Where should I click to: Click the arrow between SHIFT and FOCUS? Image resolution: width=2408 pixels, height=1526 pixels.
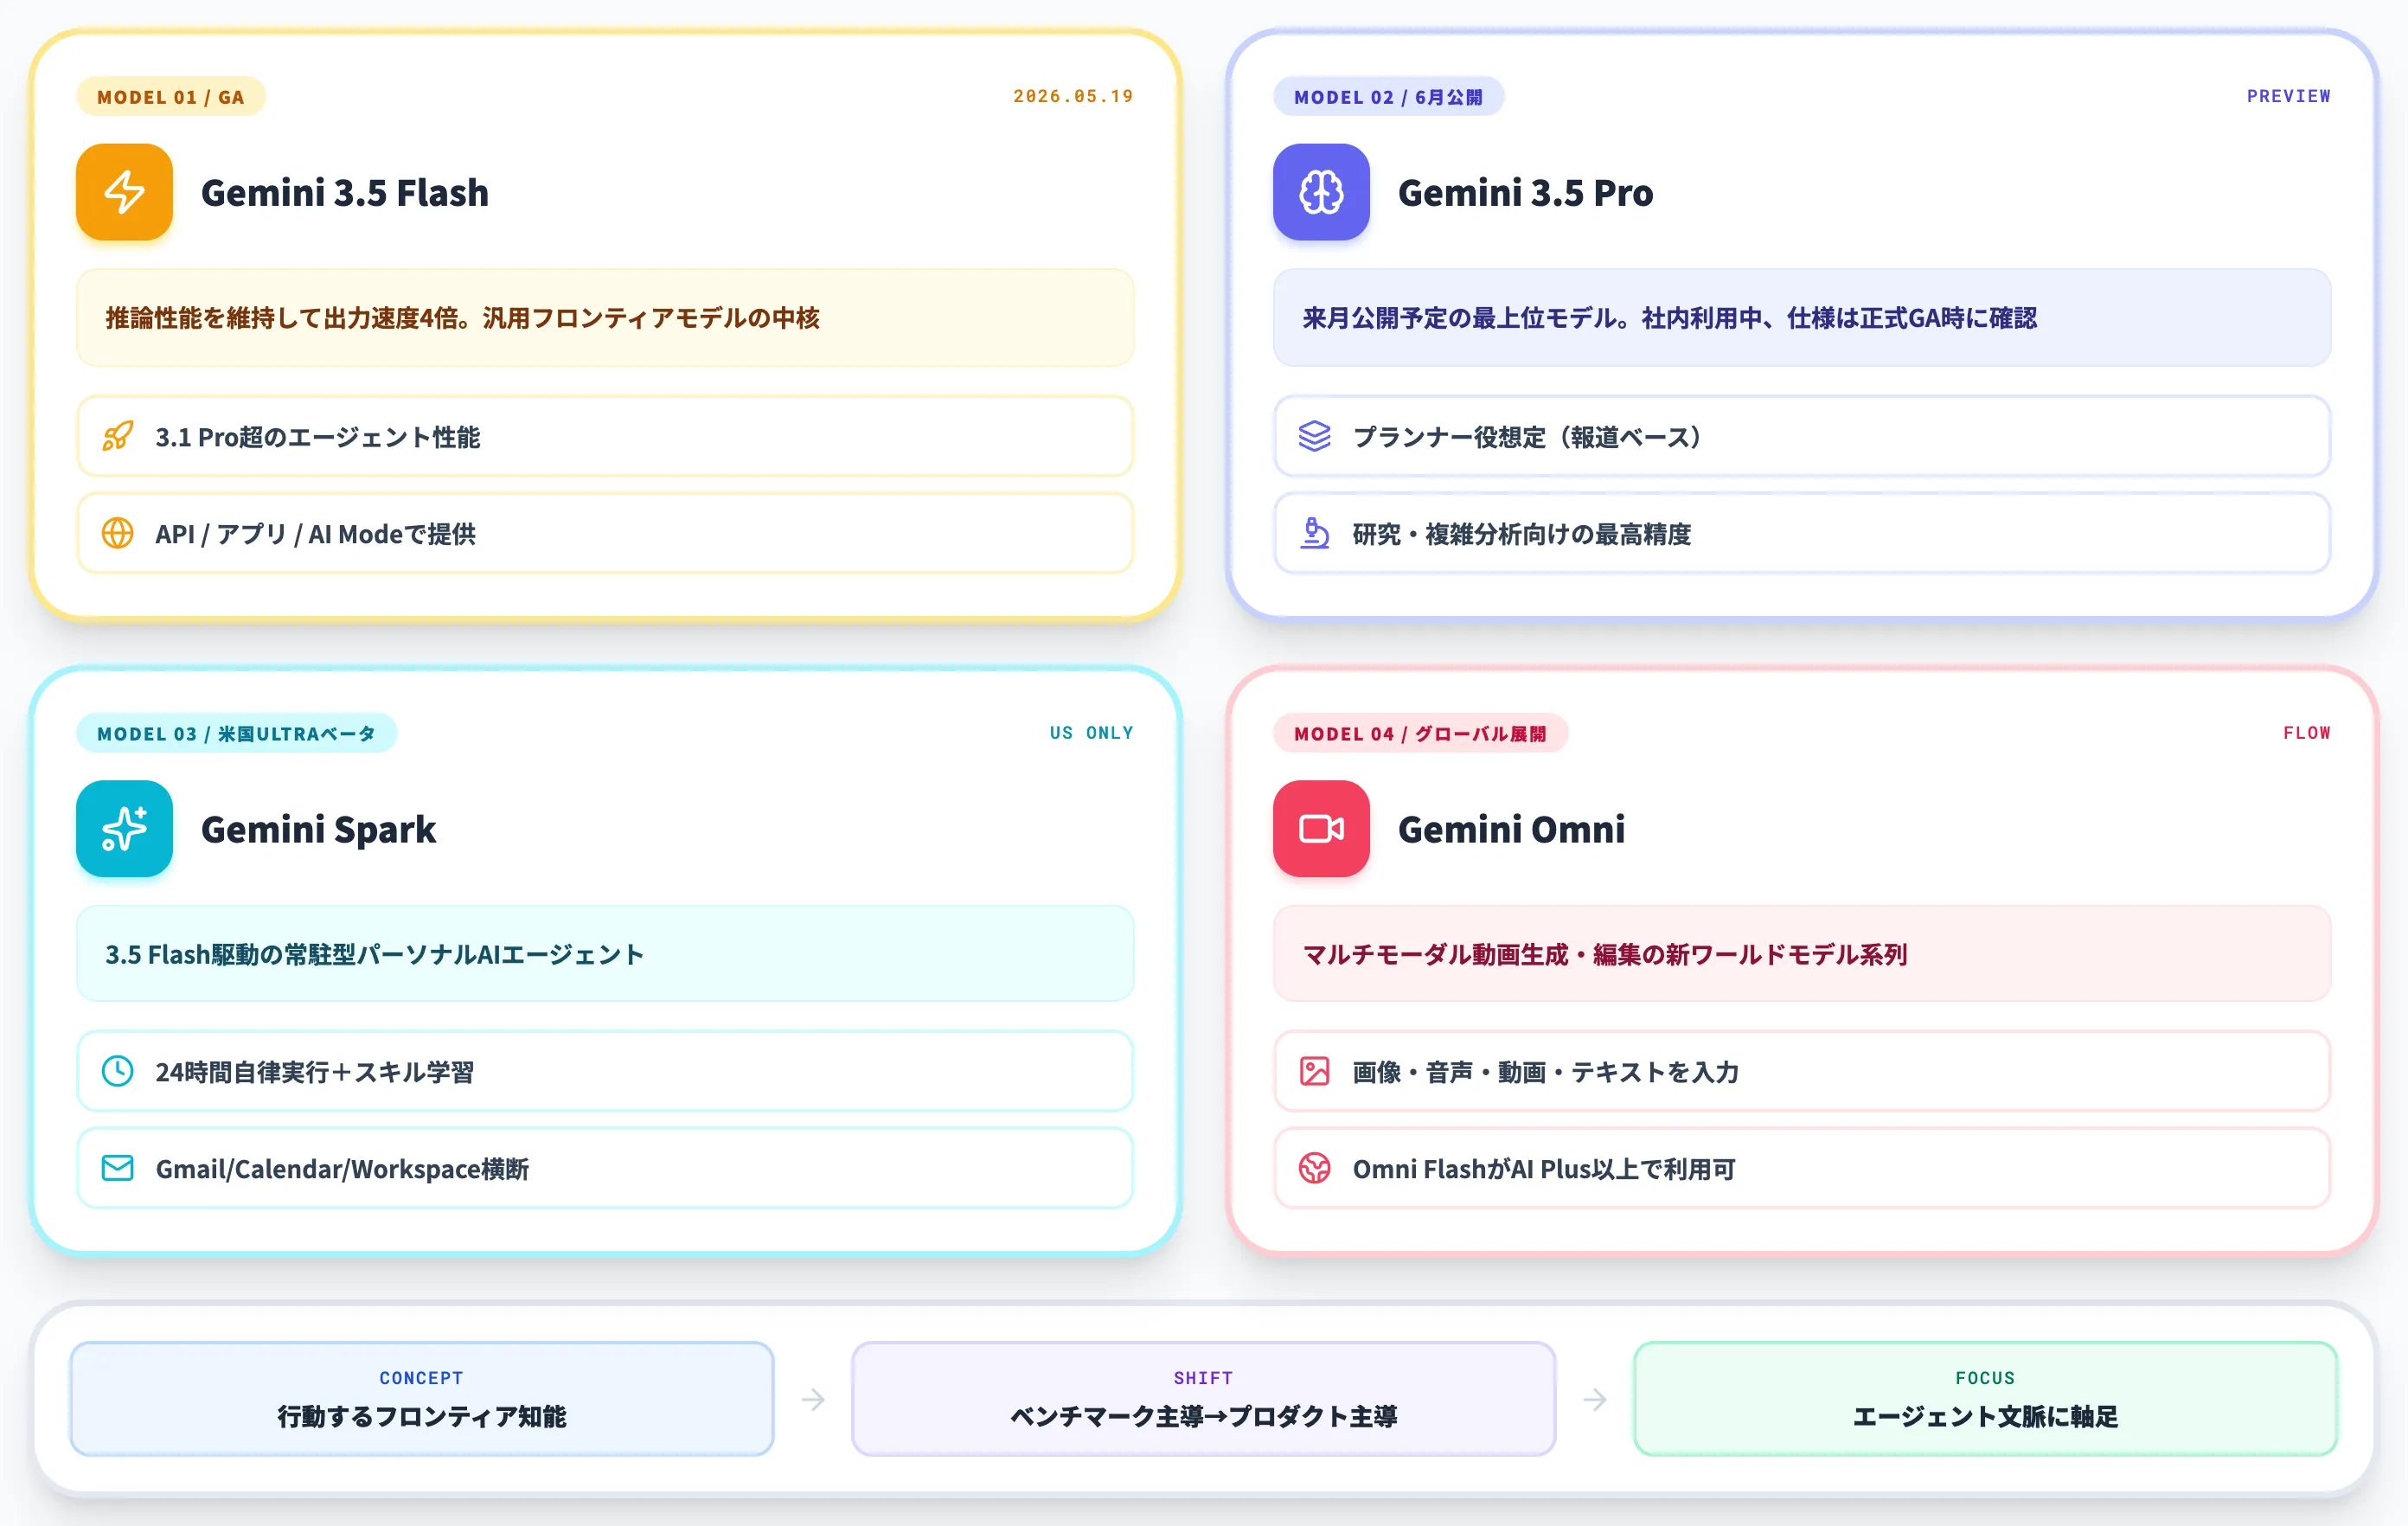(x=1595, y=1399)
